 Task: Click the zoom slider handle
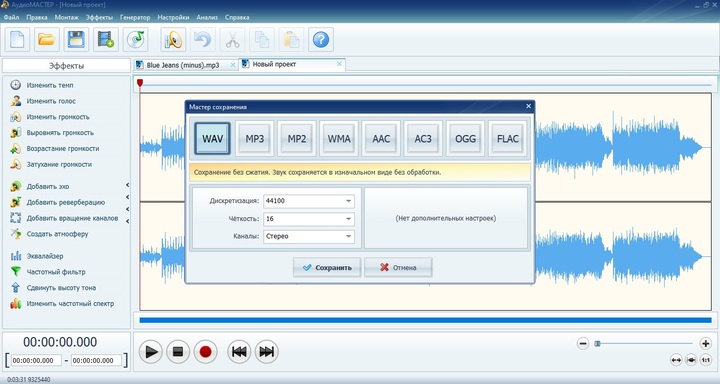pos(597,344)
